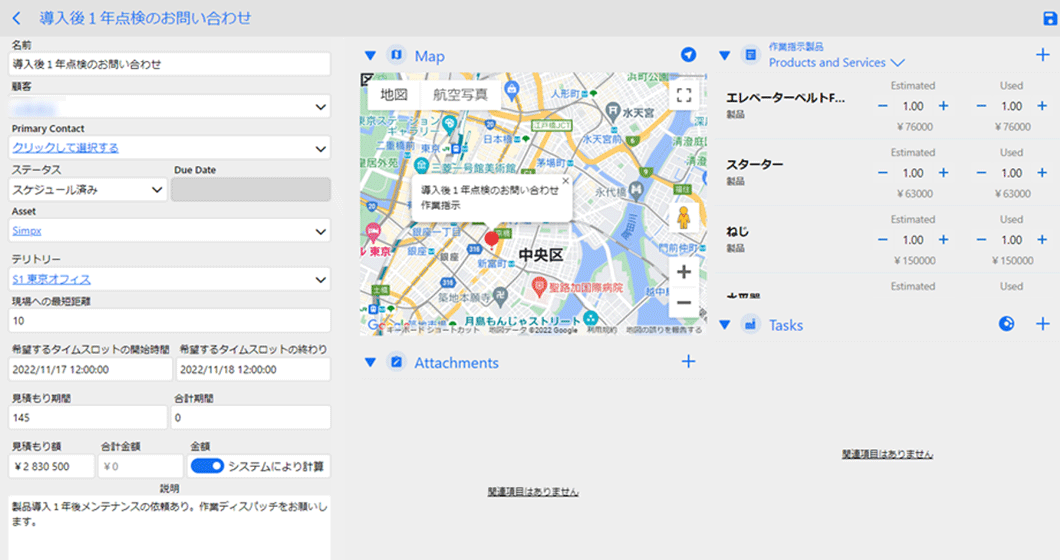
Task: Switch map to 航空写真 view
Action: pyautogui.click(x=460, y=95)
